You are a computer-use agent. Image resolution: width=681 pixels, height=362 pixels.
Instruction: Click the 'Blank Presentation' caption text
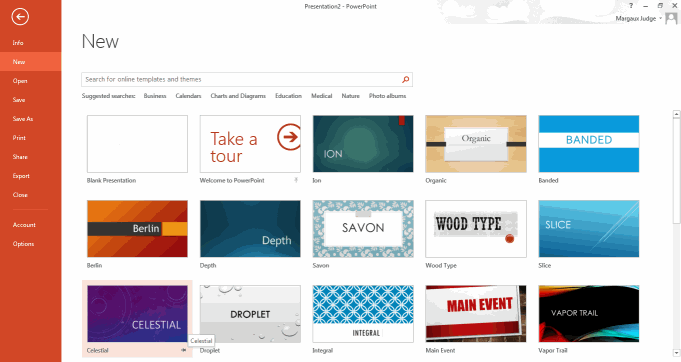pos(111,180)
